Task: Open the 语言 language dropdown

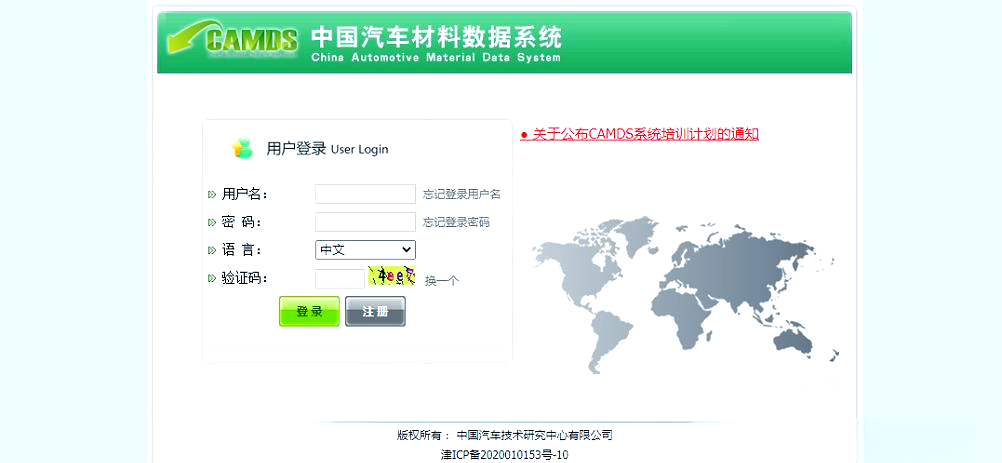Action: click(x=365, y=250)
